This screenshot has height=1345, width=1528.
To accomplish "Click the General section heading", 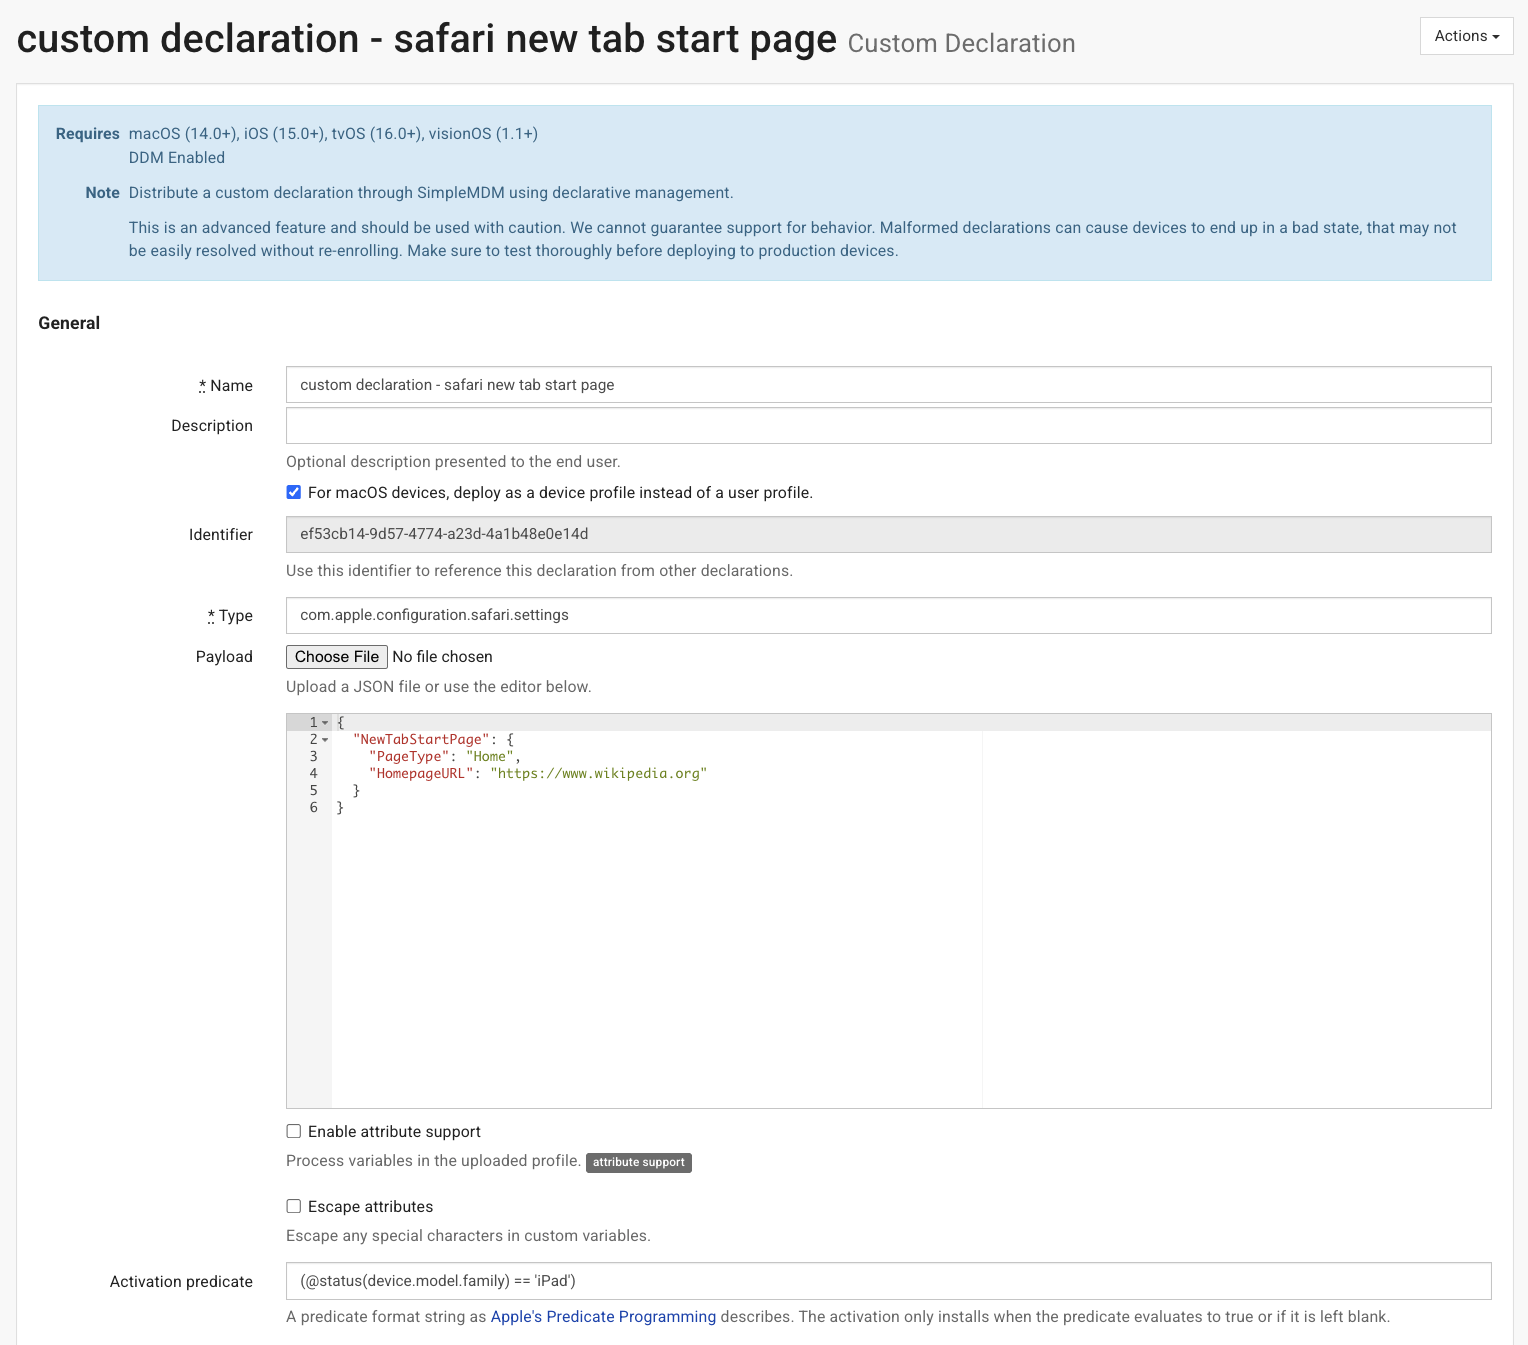I will (69, 323).
